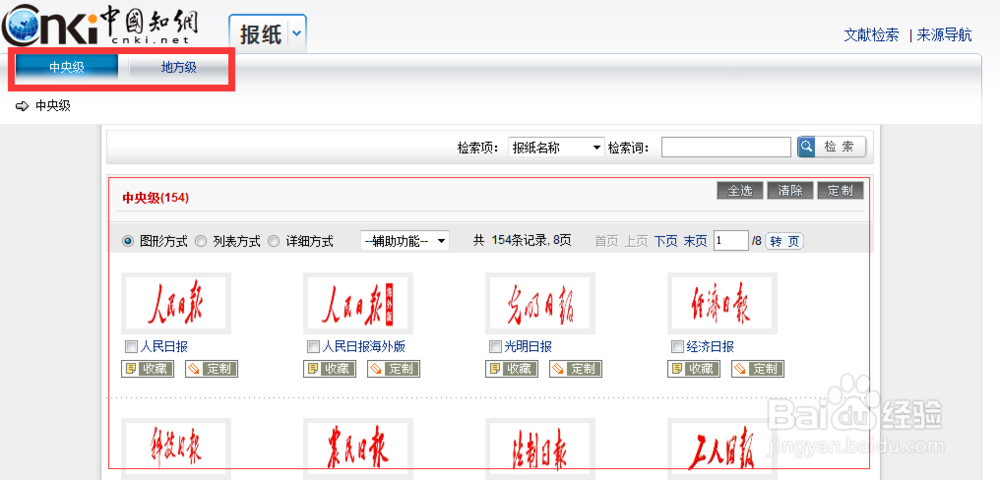Open the 来源导航 link
The image size is (1000, 480).
pyautogui.click(x=945, y=35)
